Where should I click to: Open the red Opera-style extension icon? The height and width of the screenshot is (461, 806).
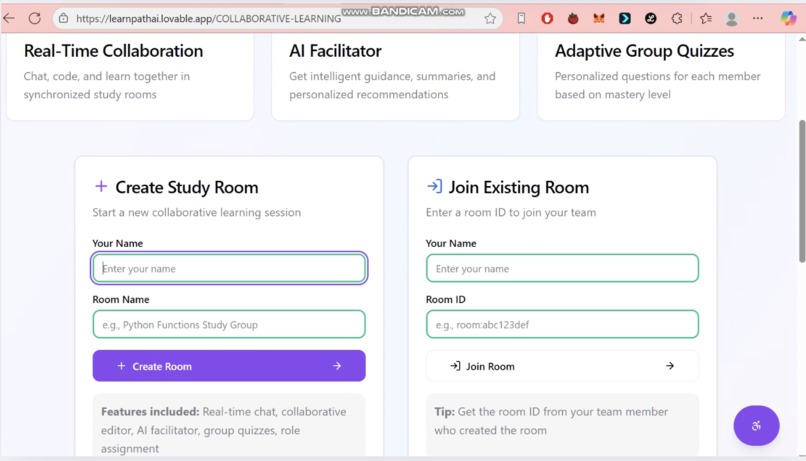pos(547,19)
